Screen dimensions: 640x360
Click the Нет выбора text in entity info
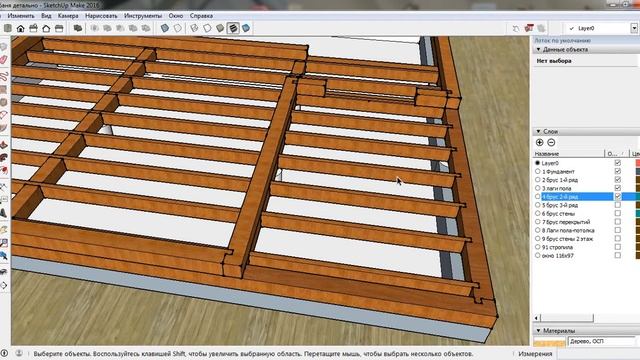click(x=554, y=61)
